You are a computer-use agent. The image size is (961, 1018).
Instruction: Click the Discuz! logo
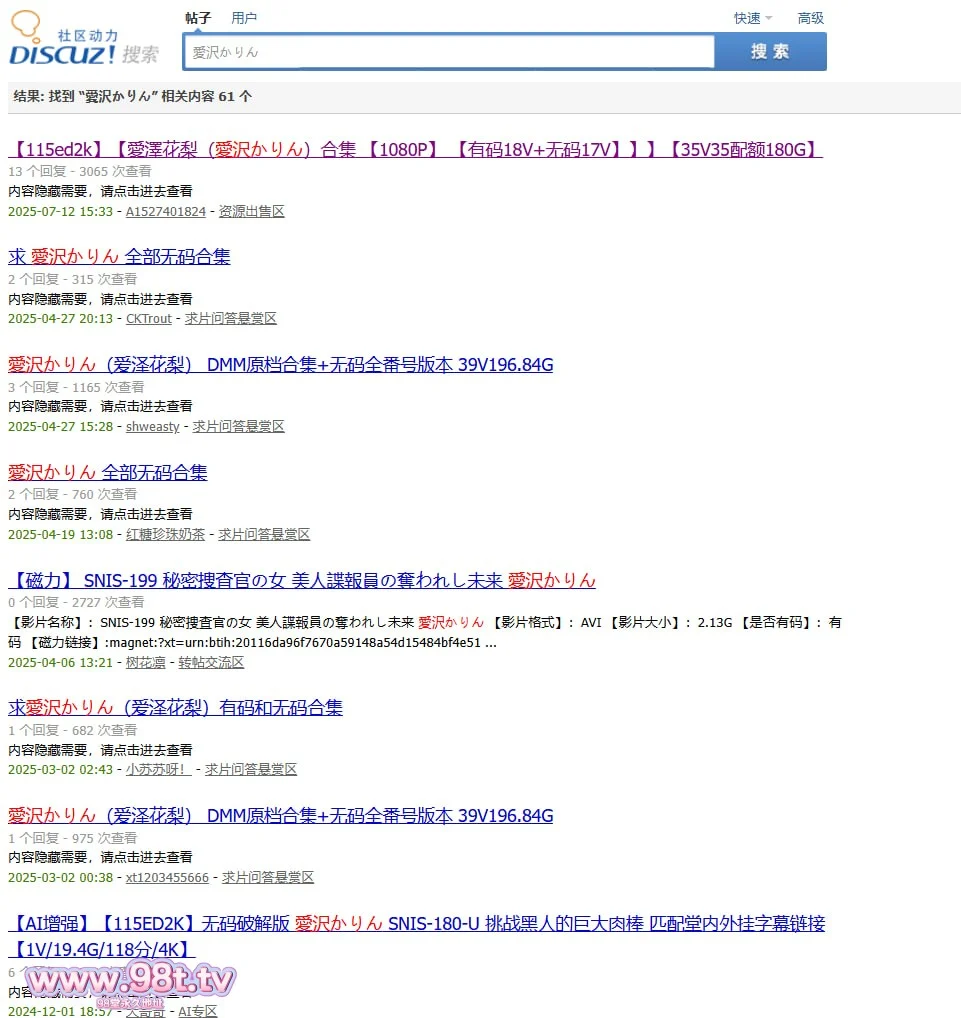pyautogui.click(x=83, y=40)
